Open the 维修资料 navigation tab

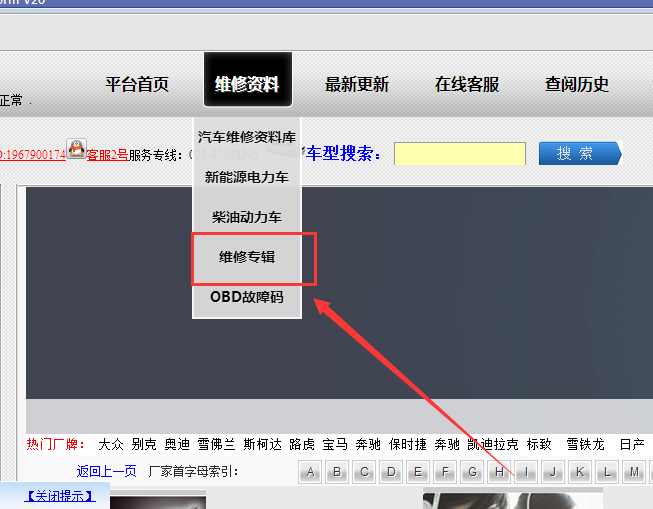[247, 79]
